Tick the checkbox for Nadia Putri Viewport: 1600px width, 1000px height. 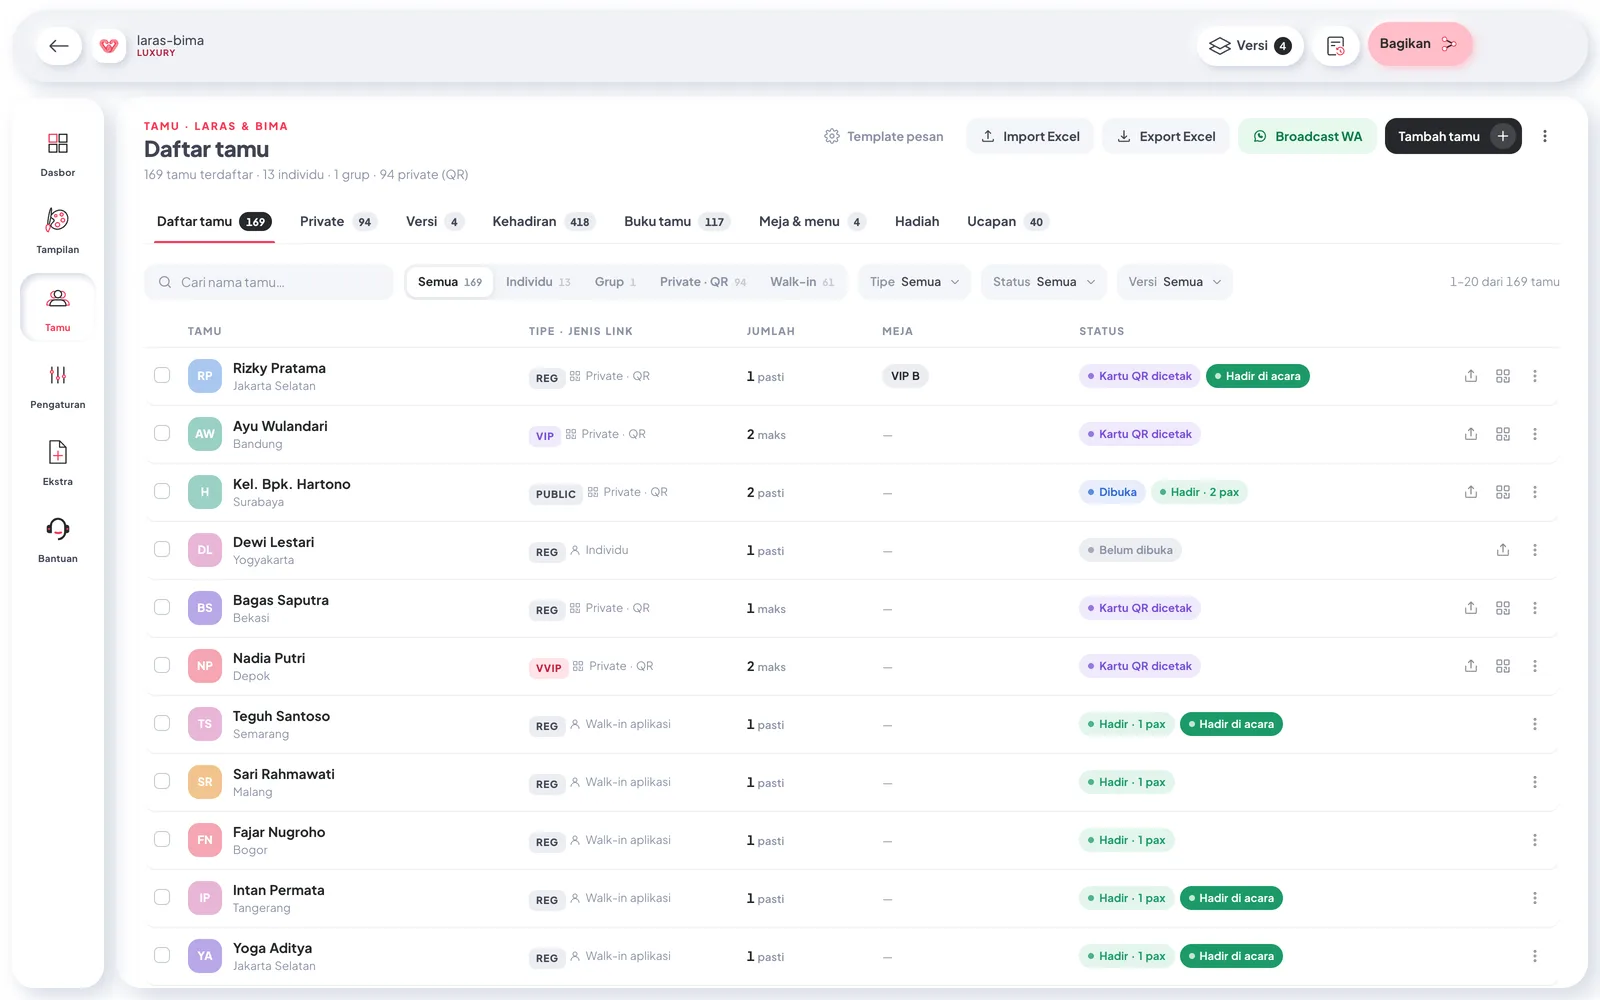[x=162, y=665]
